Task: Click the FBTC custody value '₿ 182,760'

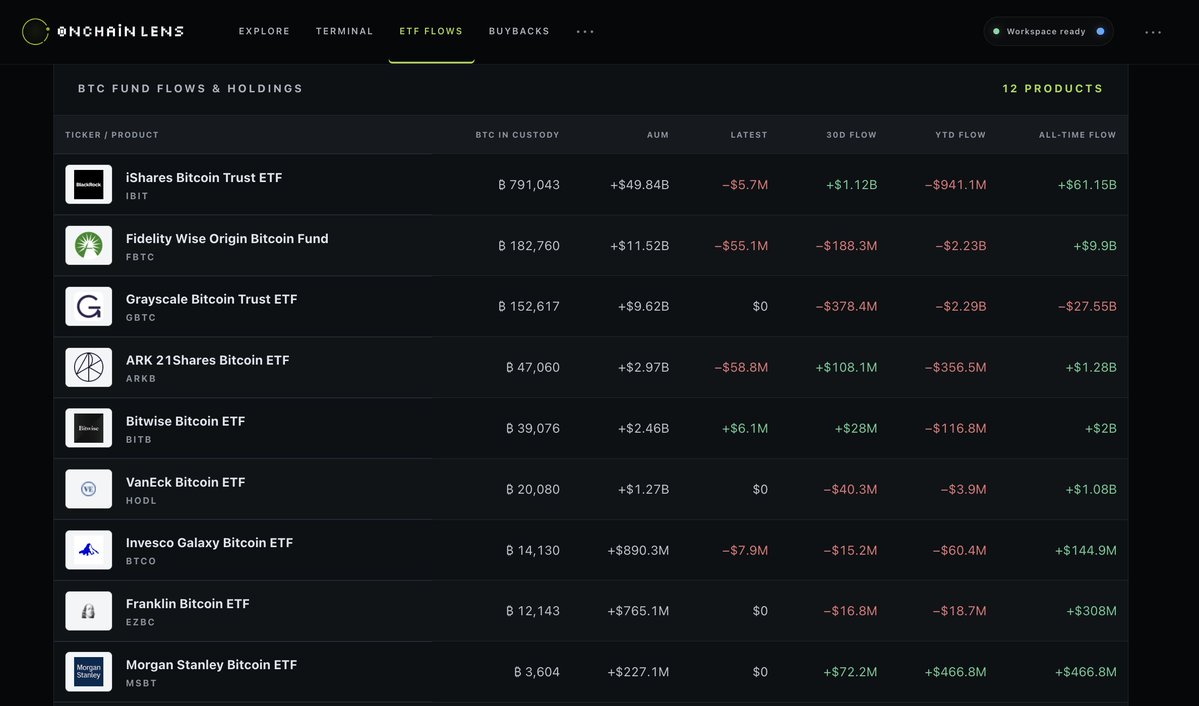Action: click(529, 246)
